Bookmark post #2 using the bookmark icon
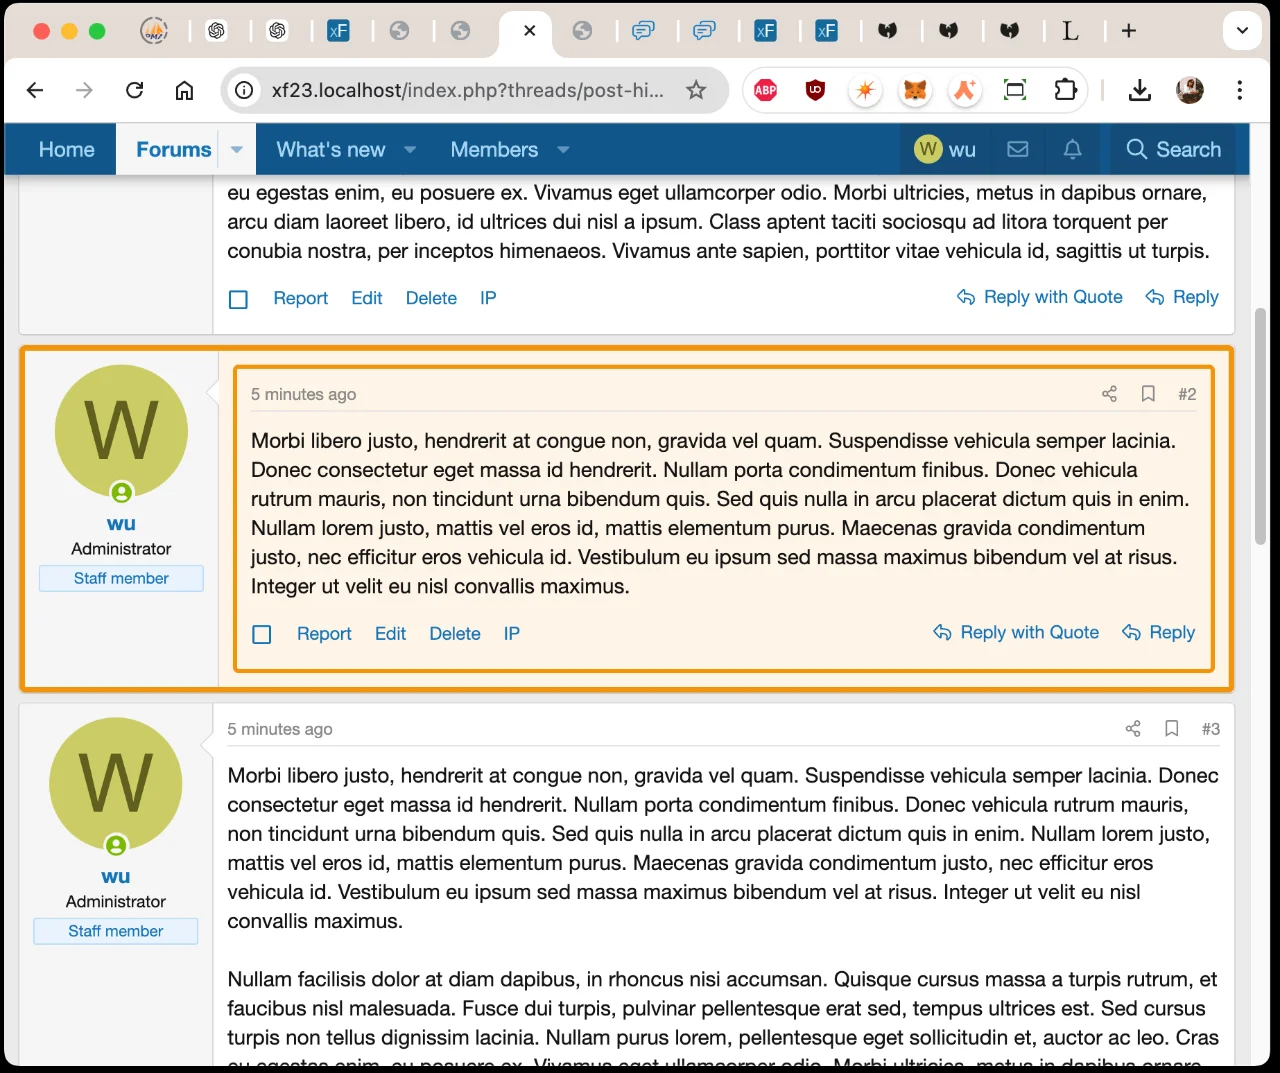The width and height of the screenshot is (1280, 1073). coord(1148,394)
